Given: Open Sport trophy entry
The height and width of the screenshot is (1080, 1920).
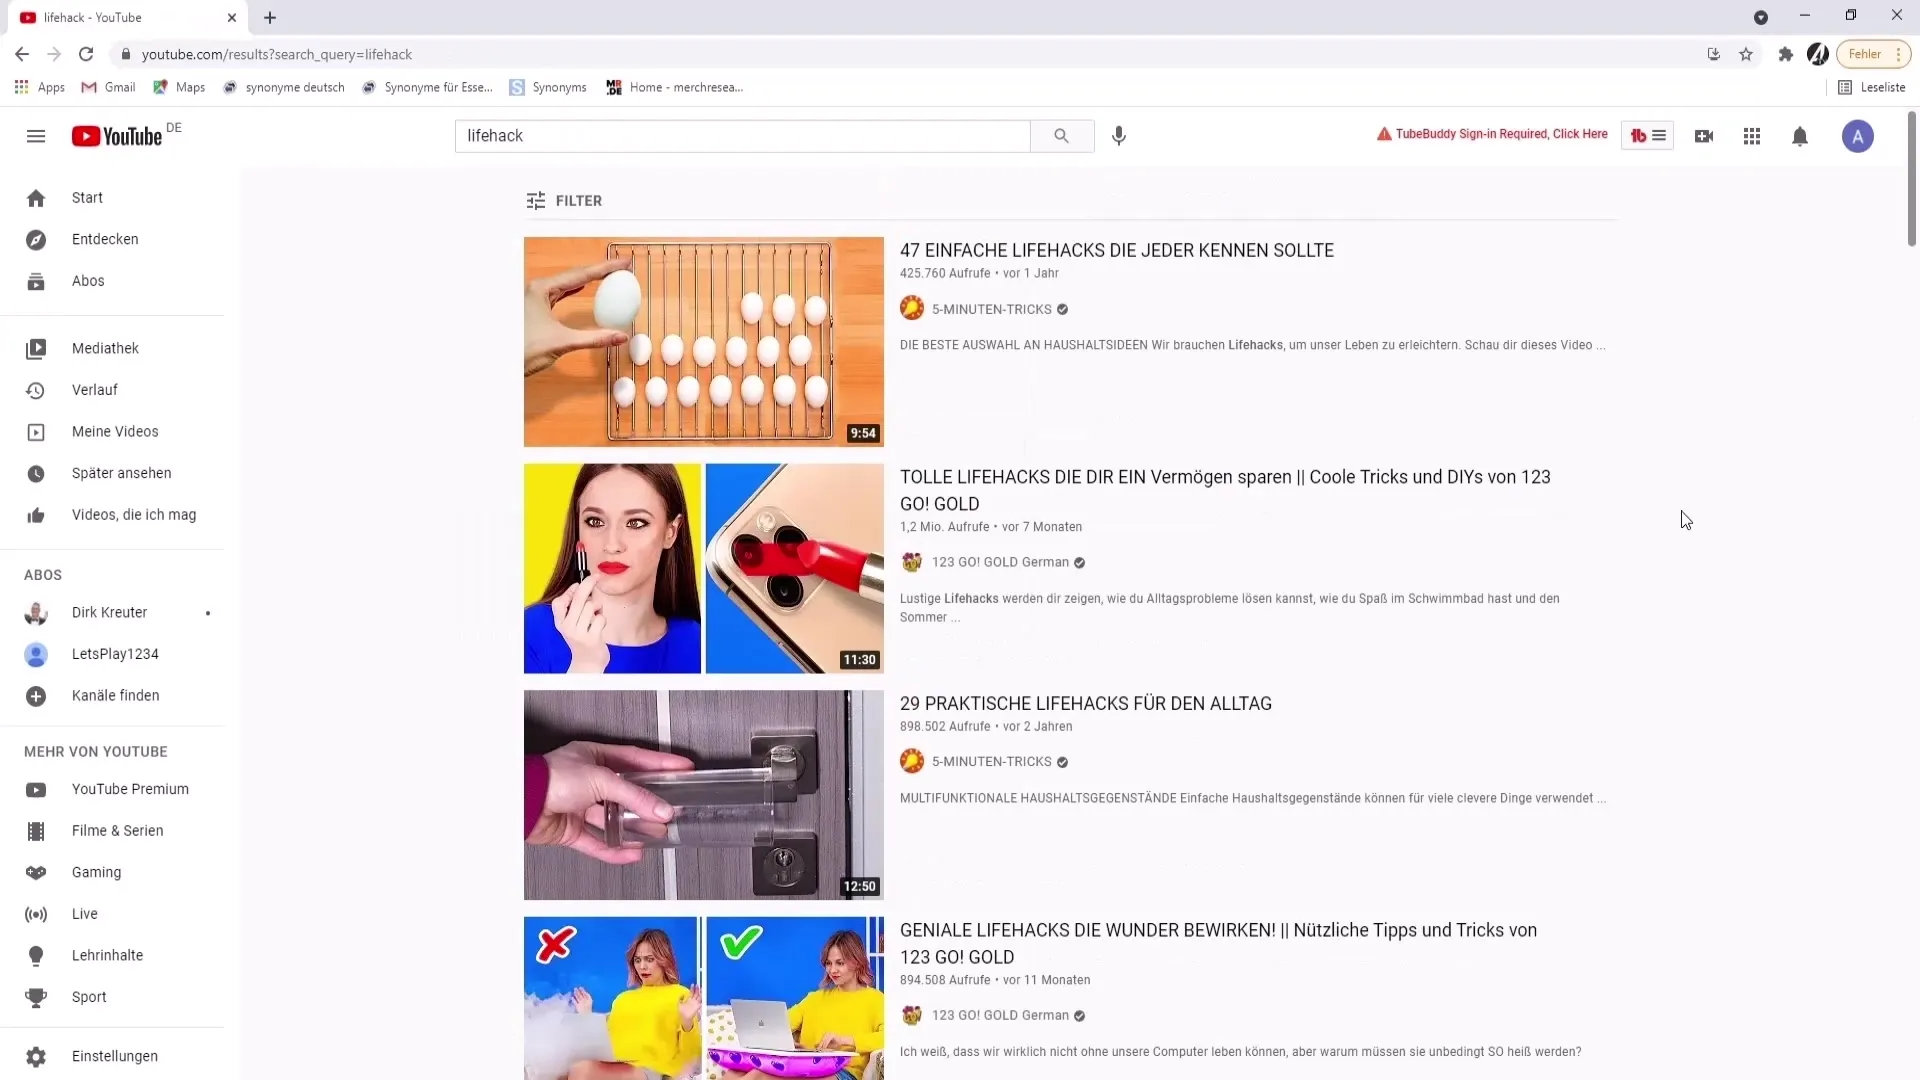Looking at the screenshot, I should click(x=112, y=997).
